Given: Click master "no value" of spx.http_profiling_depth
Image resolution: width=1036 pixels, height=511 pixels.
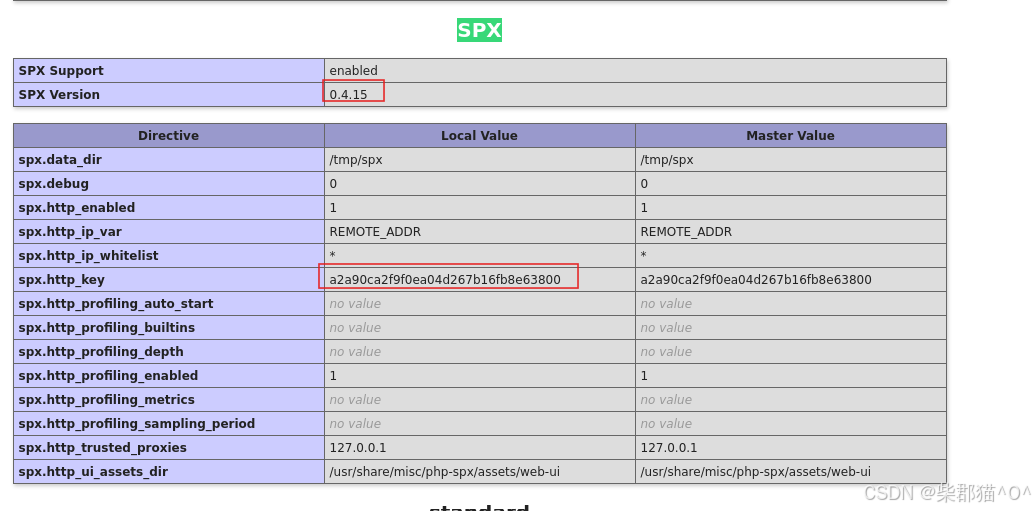Looking at the screenshot, I should [x=667, y=352].
